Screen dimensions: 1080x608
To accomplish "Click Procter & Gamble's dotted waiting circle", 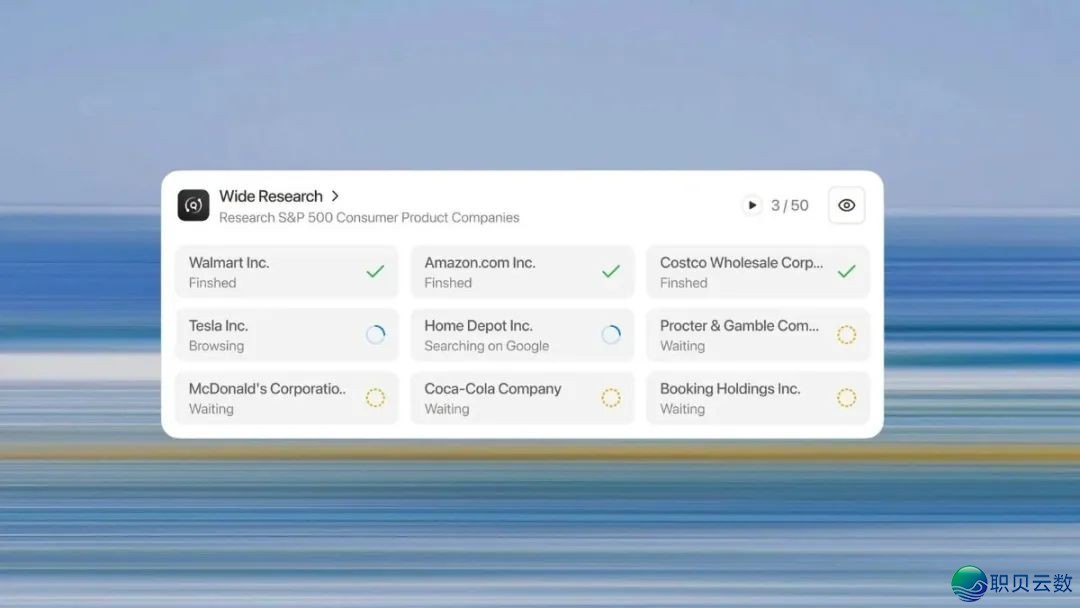I will 846,335.
